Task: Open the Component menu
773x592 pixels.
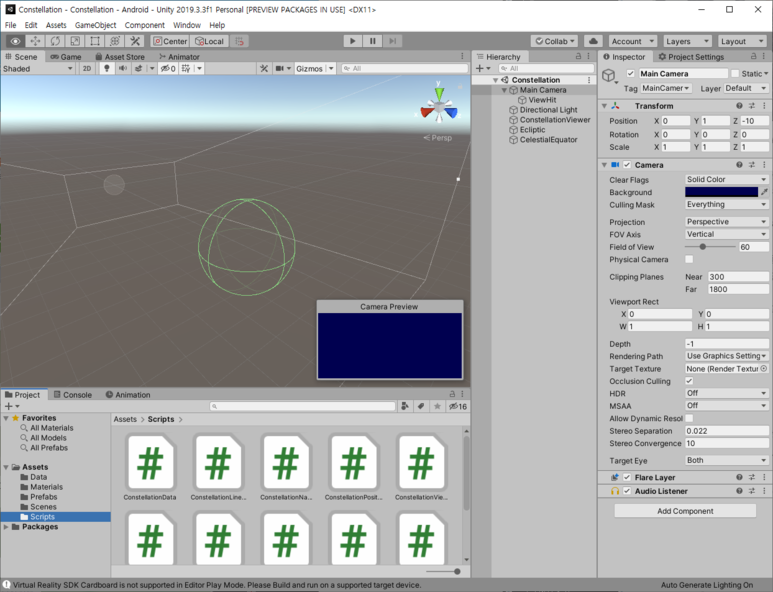Action: coord(144,25)
